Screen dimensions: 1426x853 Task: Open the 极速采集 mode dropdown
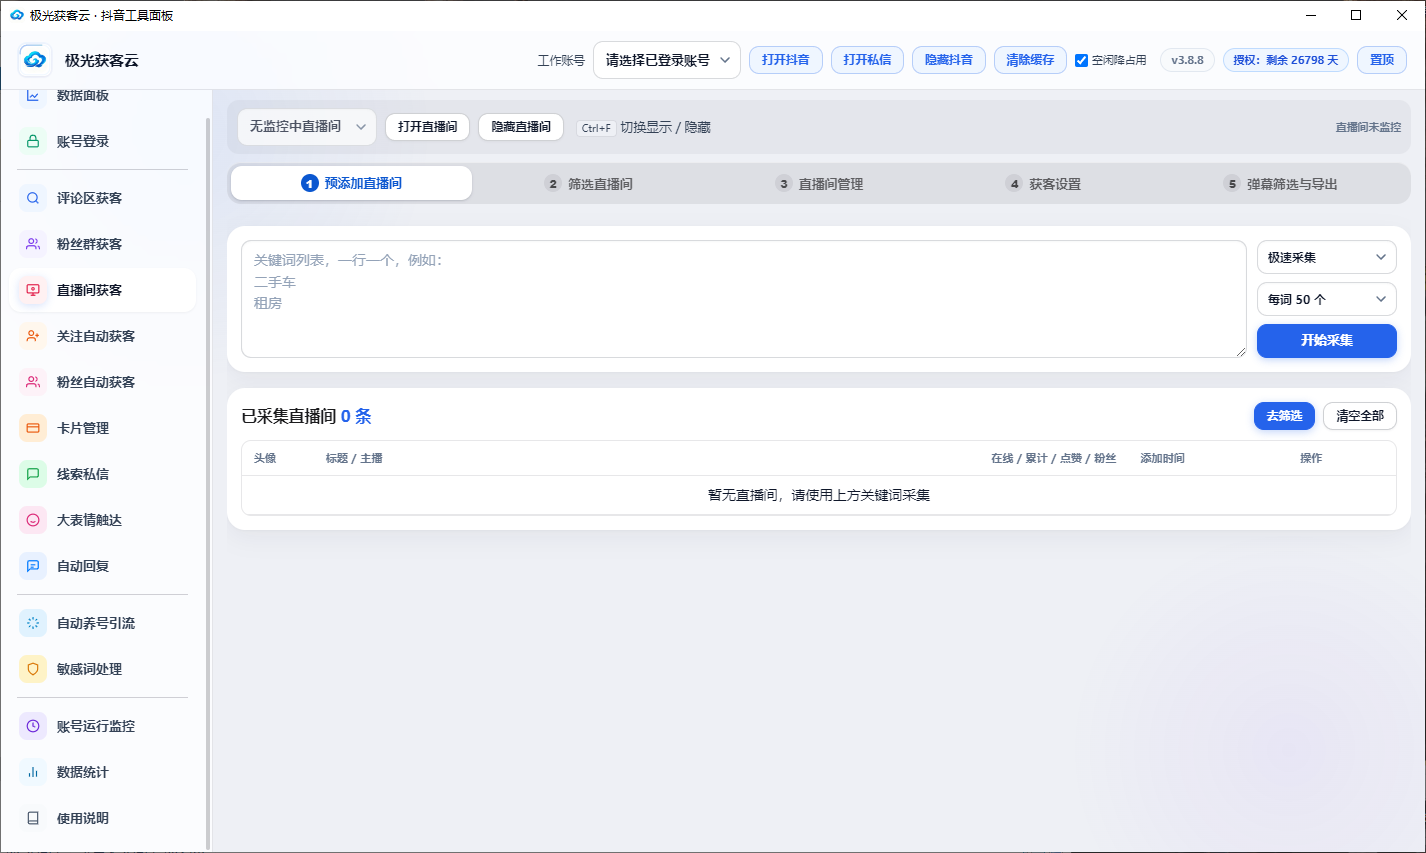(x=1327, y=257)
